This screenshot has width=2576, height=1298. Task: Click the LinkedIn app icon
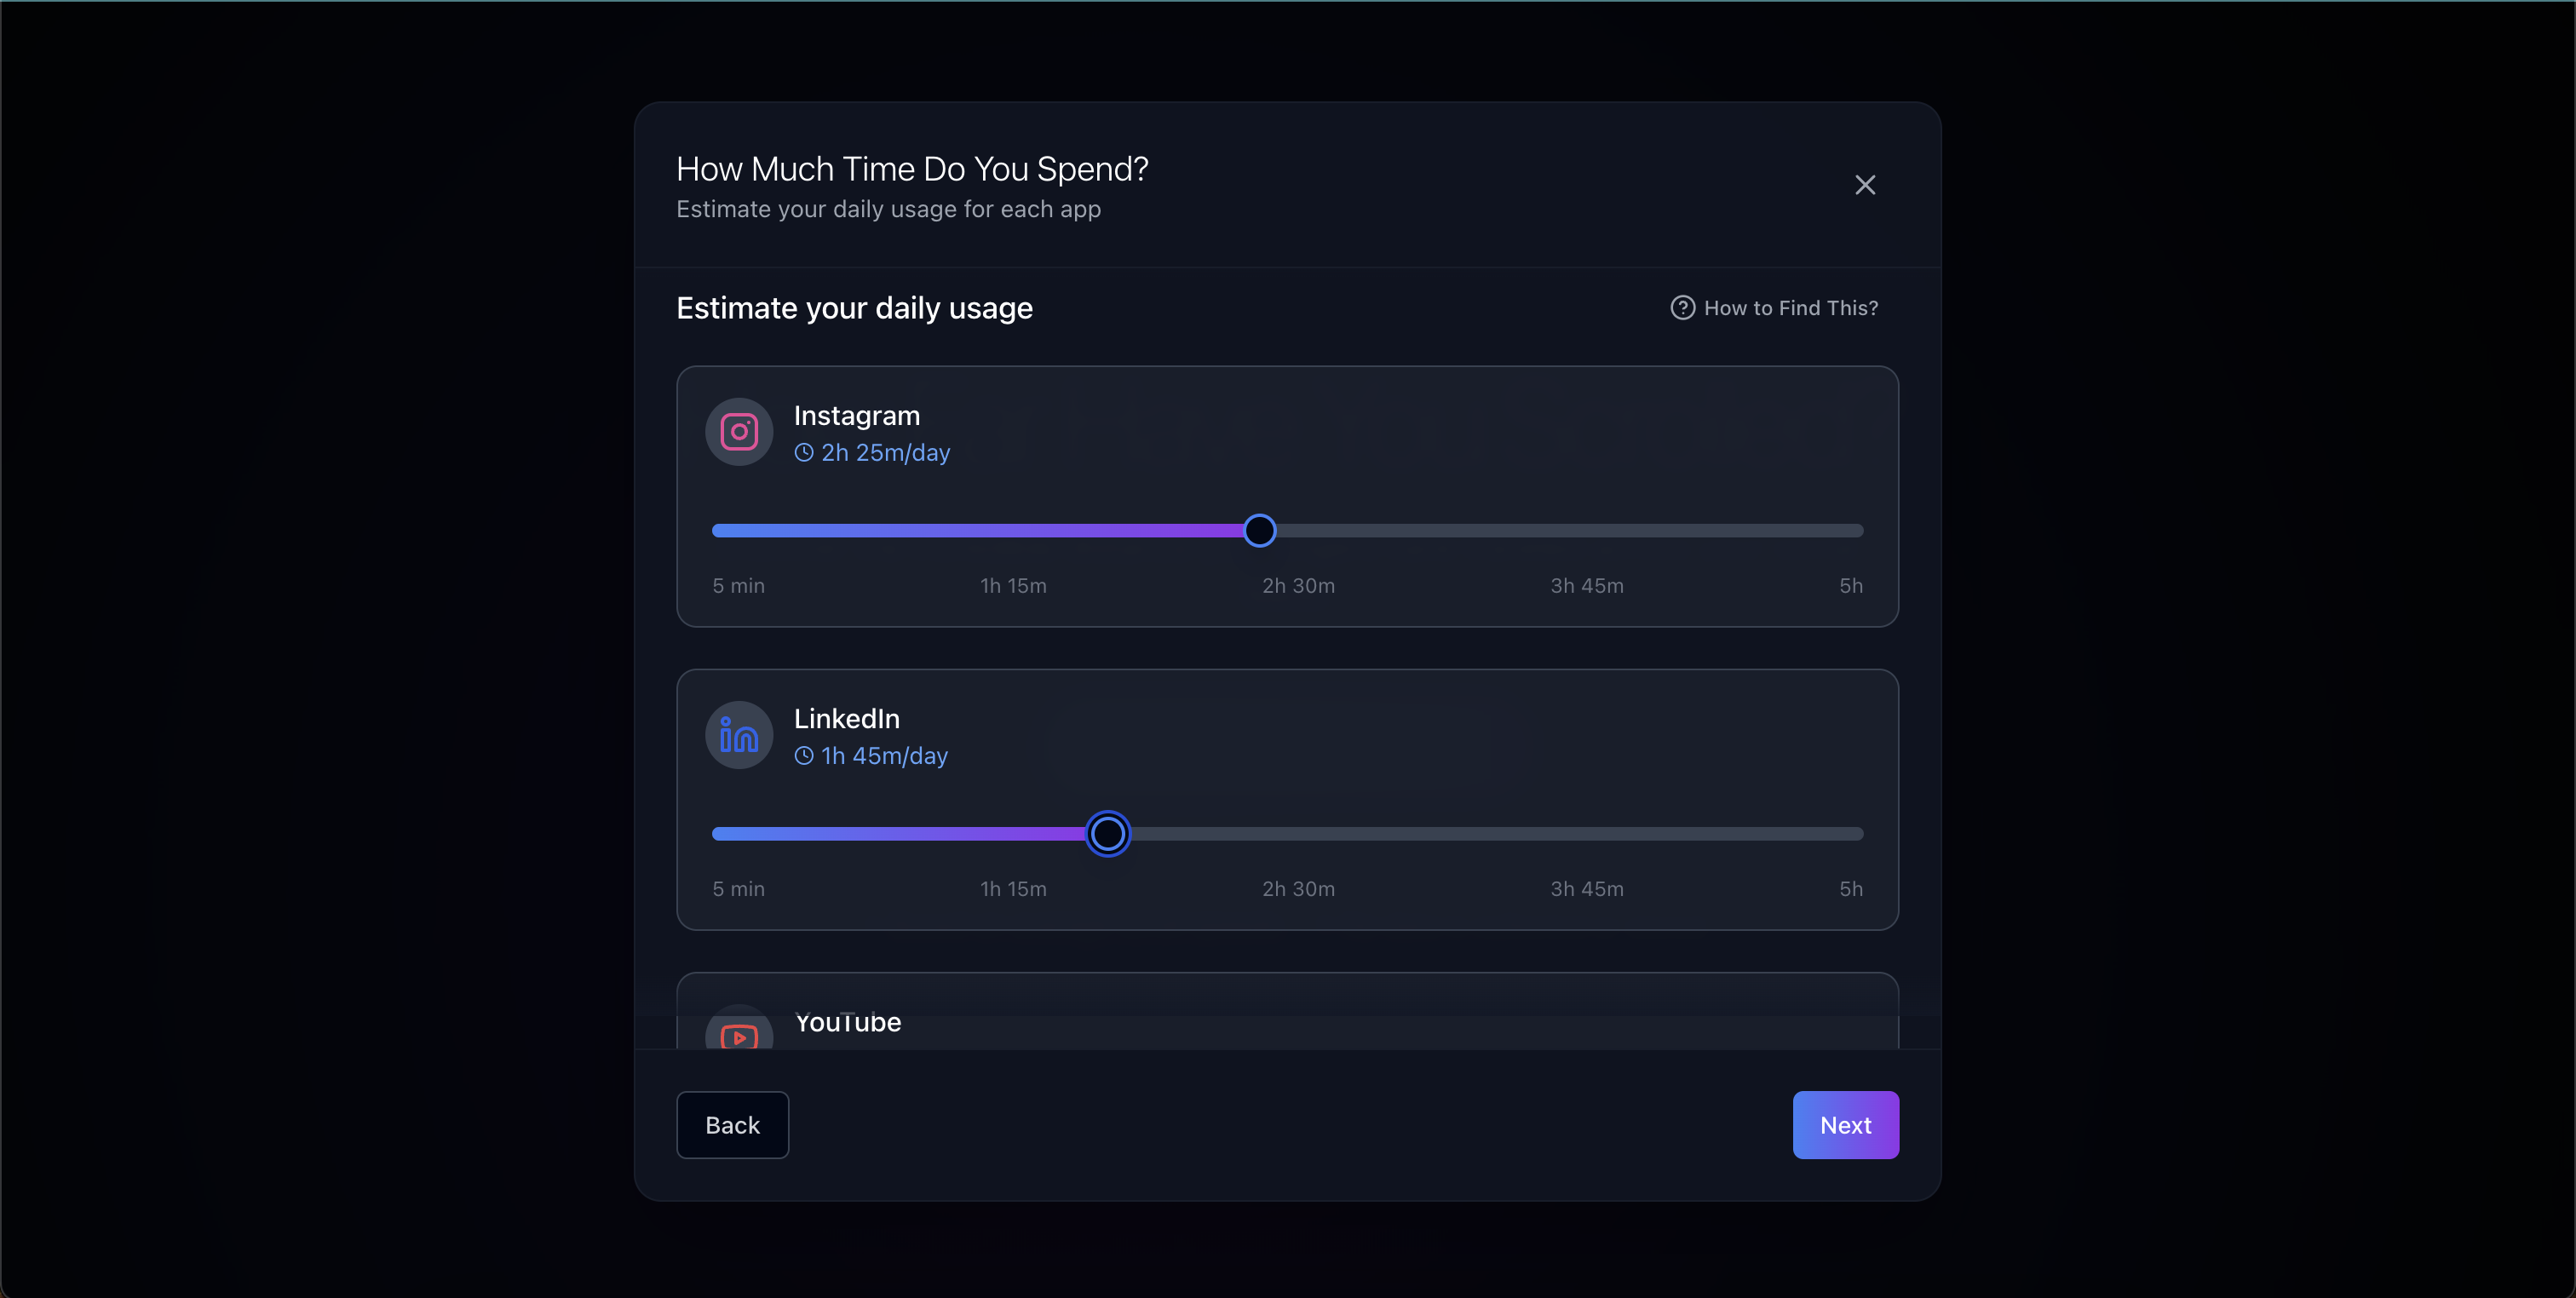739,735
